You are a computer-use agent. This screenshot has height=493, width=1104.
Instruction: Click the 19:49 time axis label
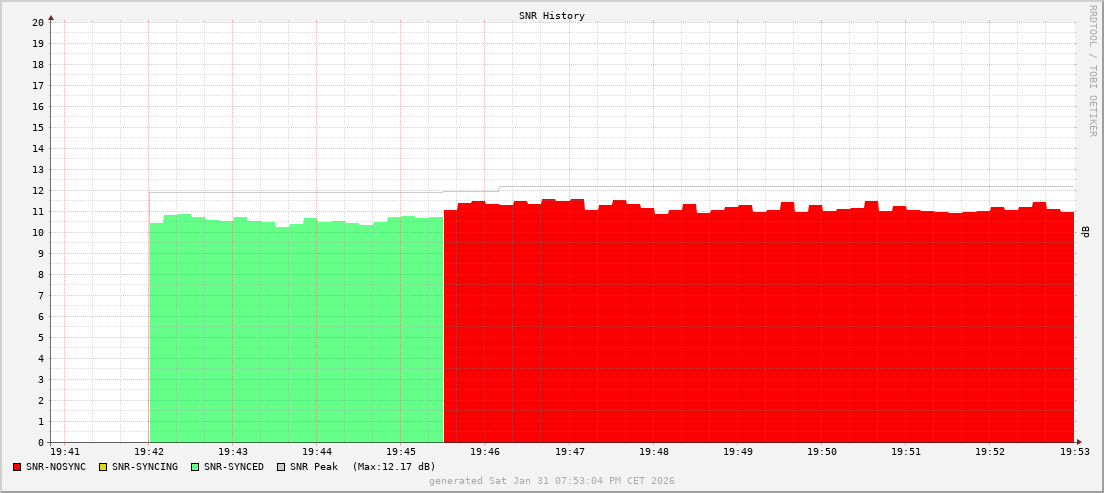(x=737, y=453)
